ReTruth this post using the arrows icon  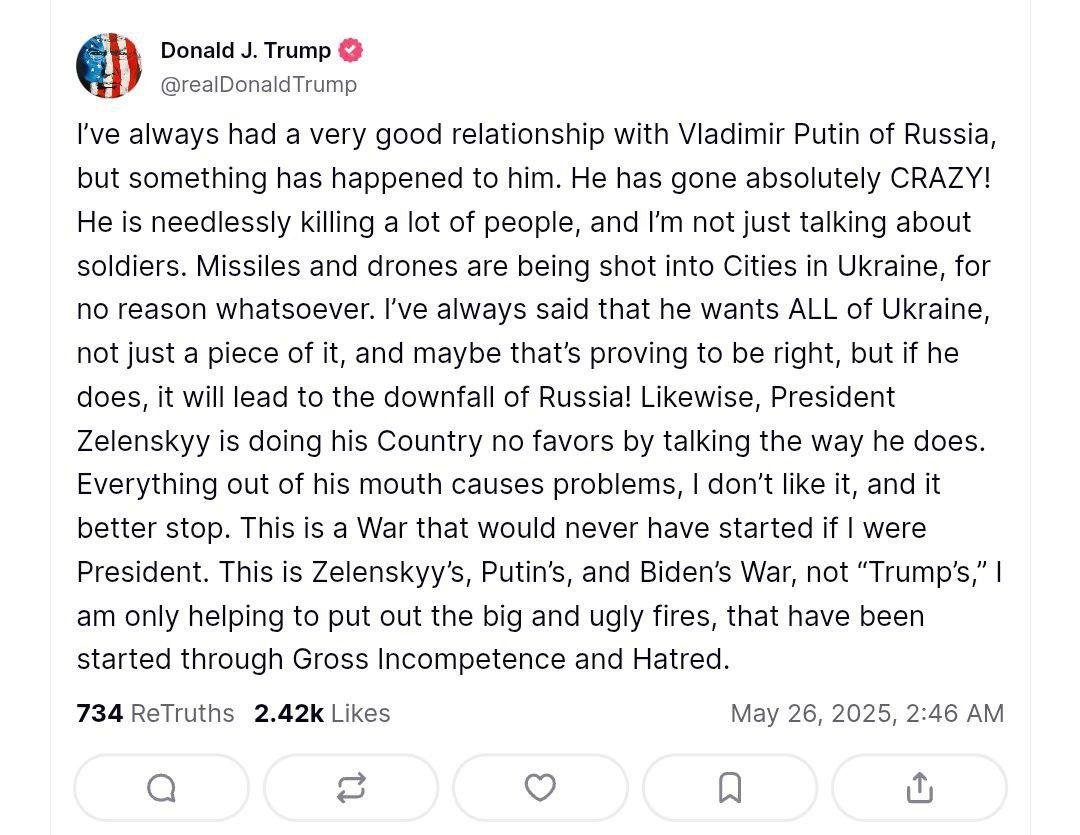click(x=350, y=788)
